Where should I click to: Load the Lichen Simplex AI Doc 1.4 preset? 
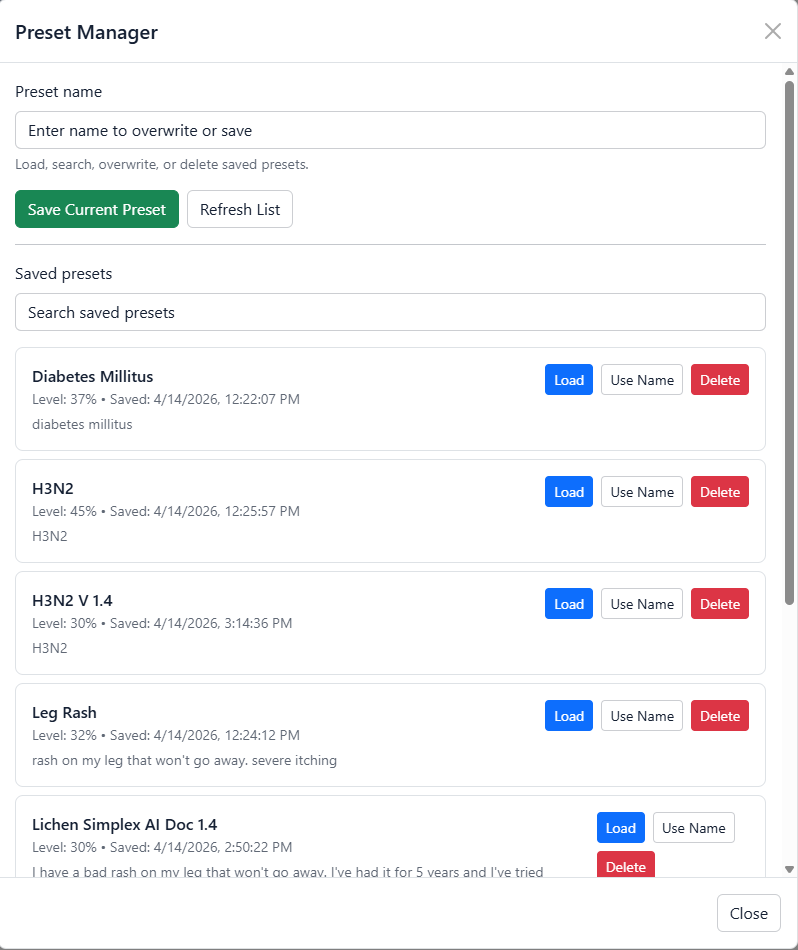point(620,828)
